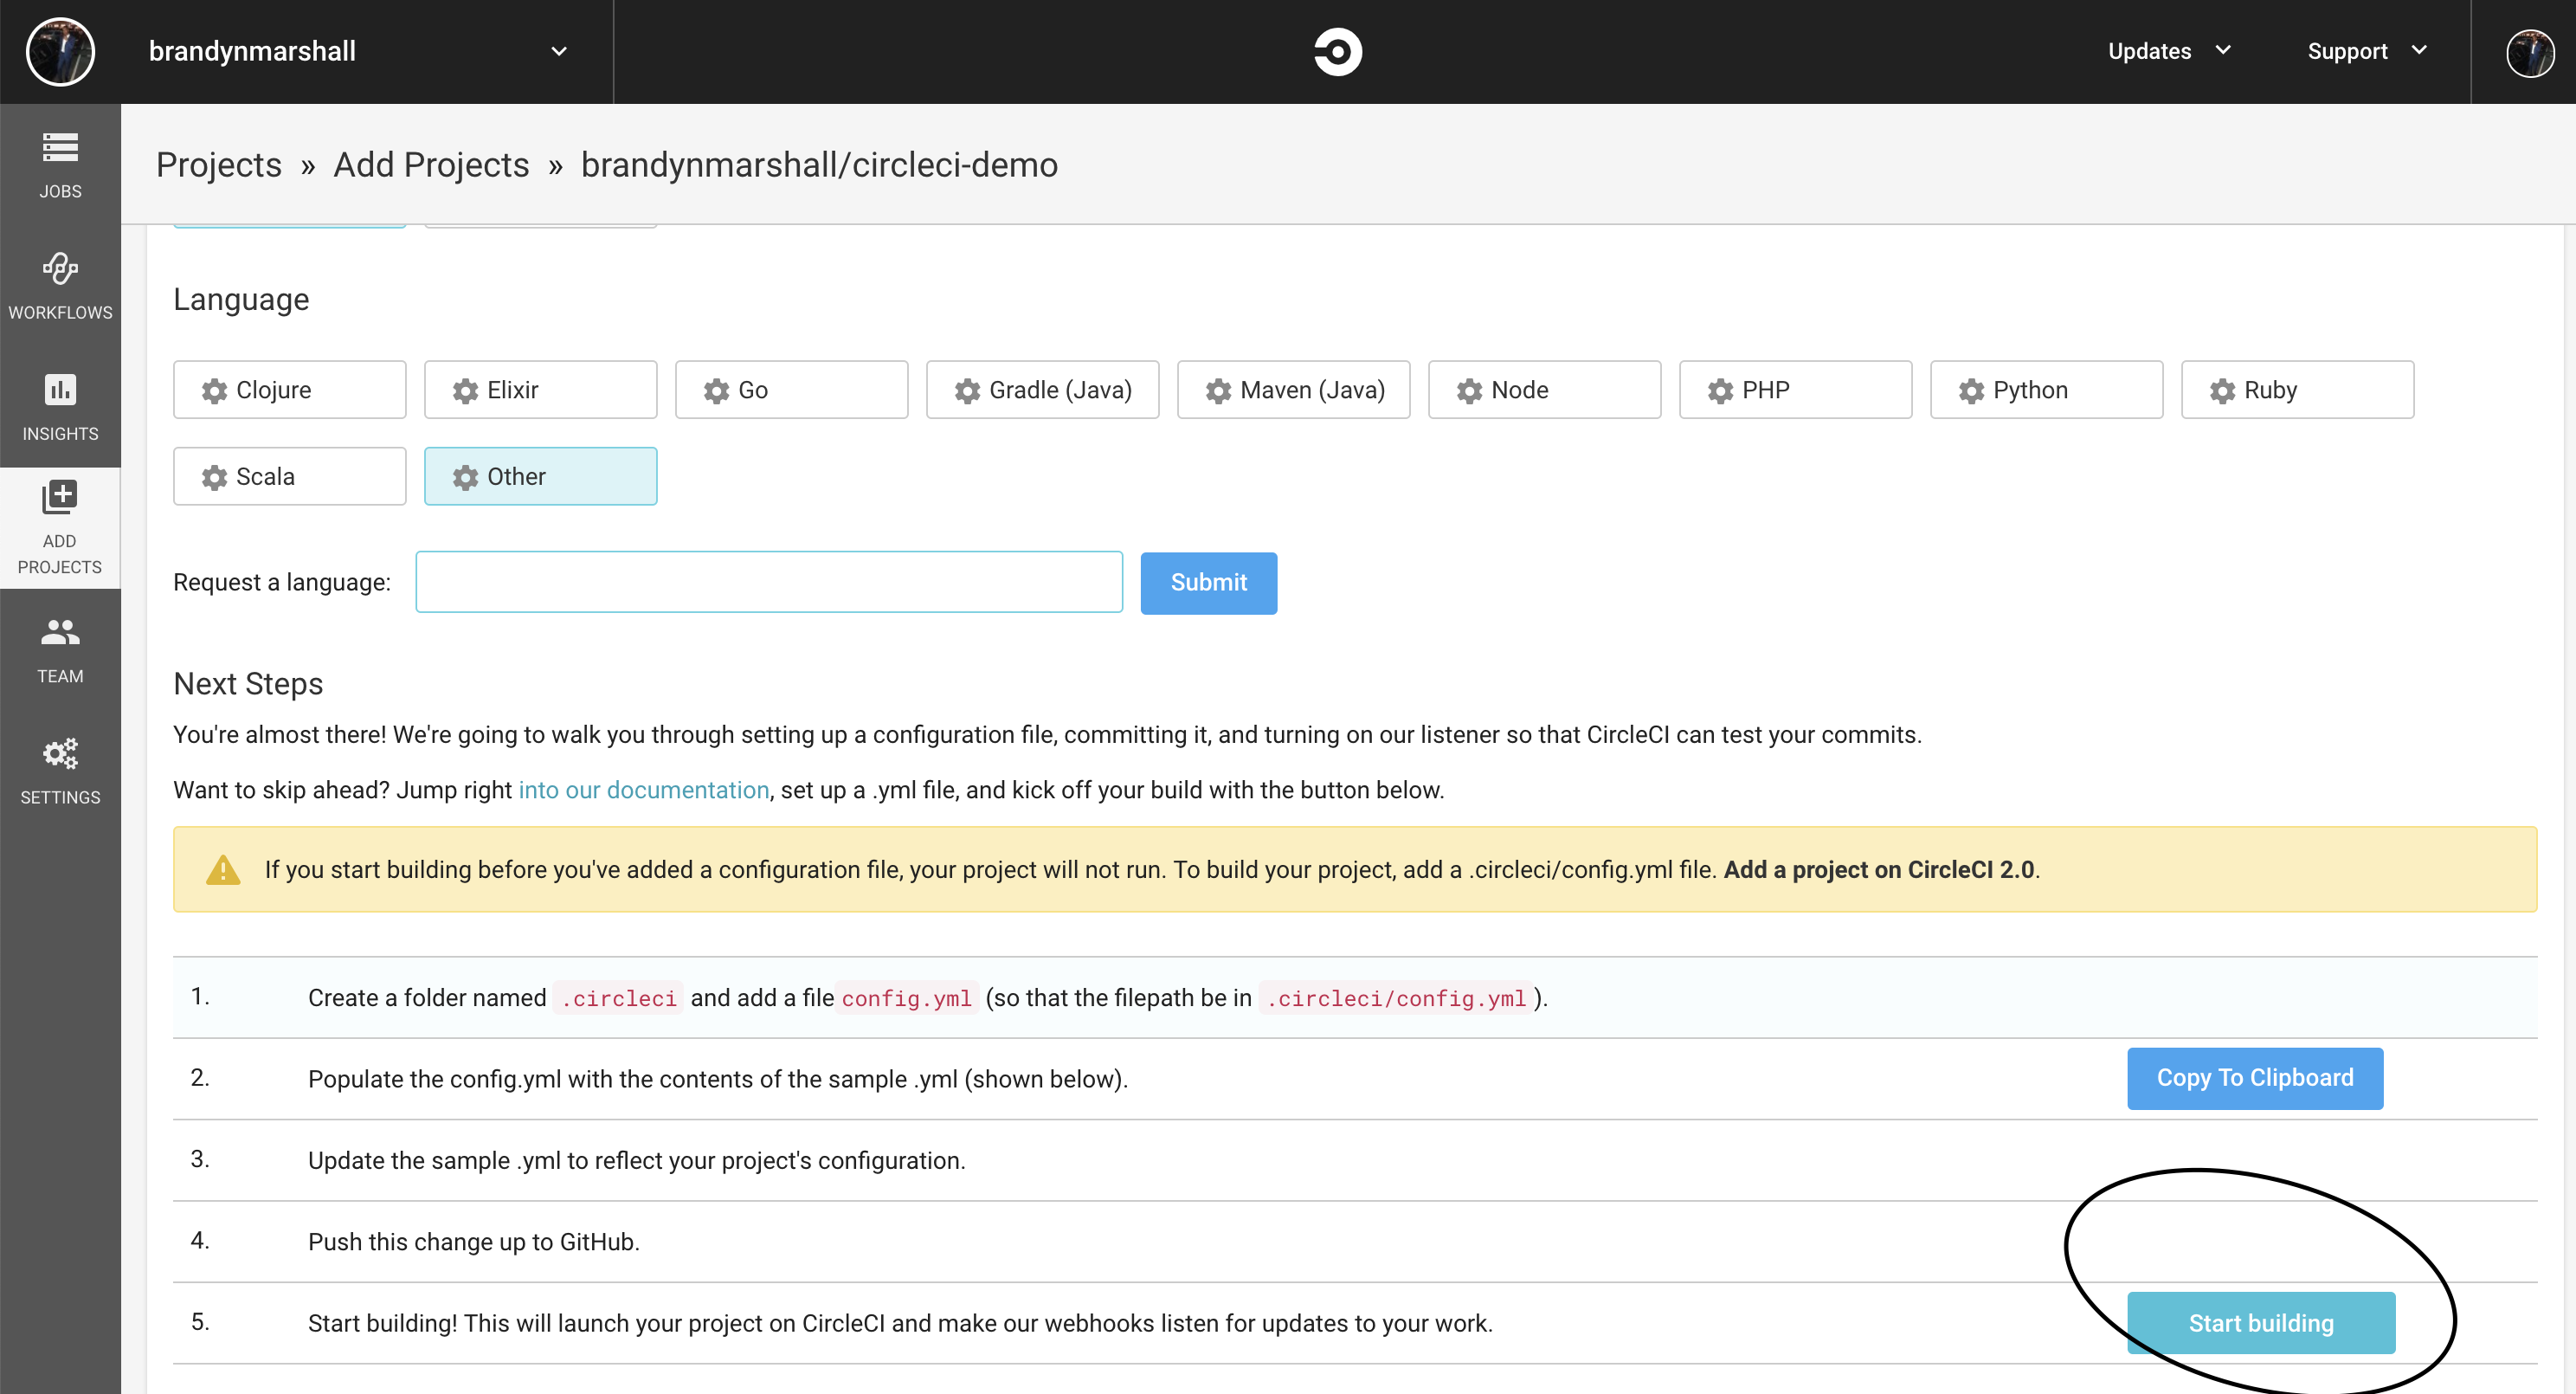Choose Go language option

(x=791, y=390)
